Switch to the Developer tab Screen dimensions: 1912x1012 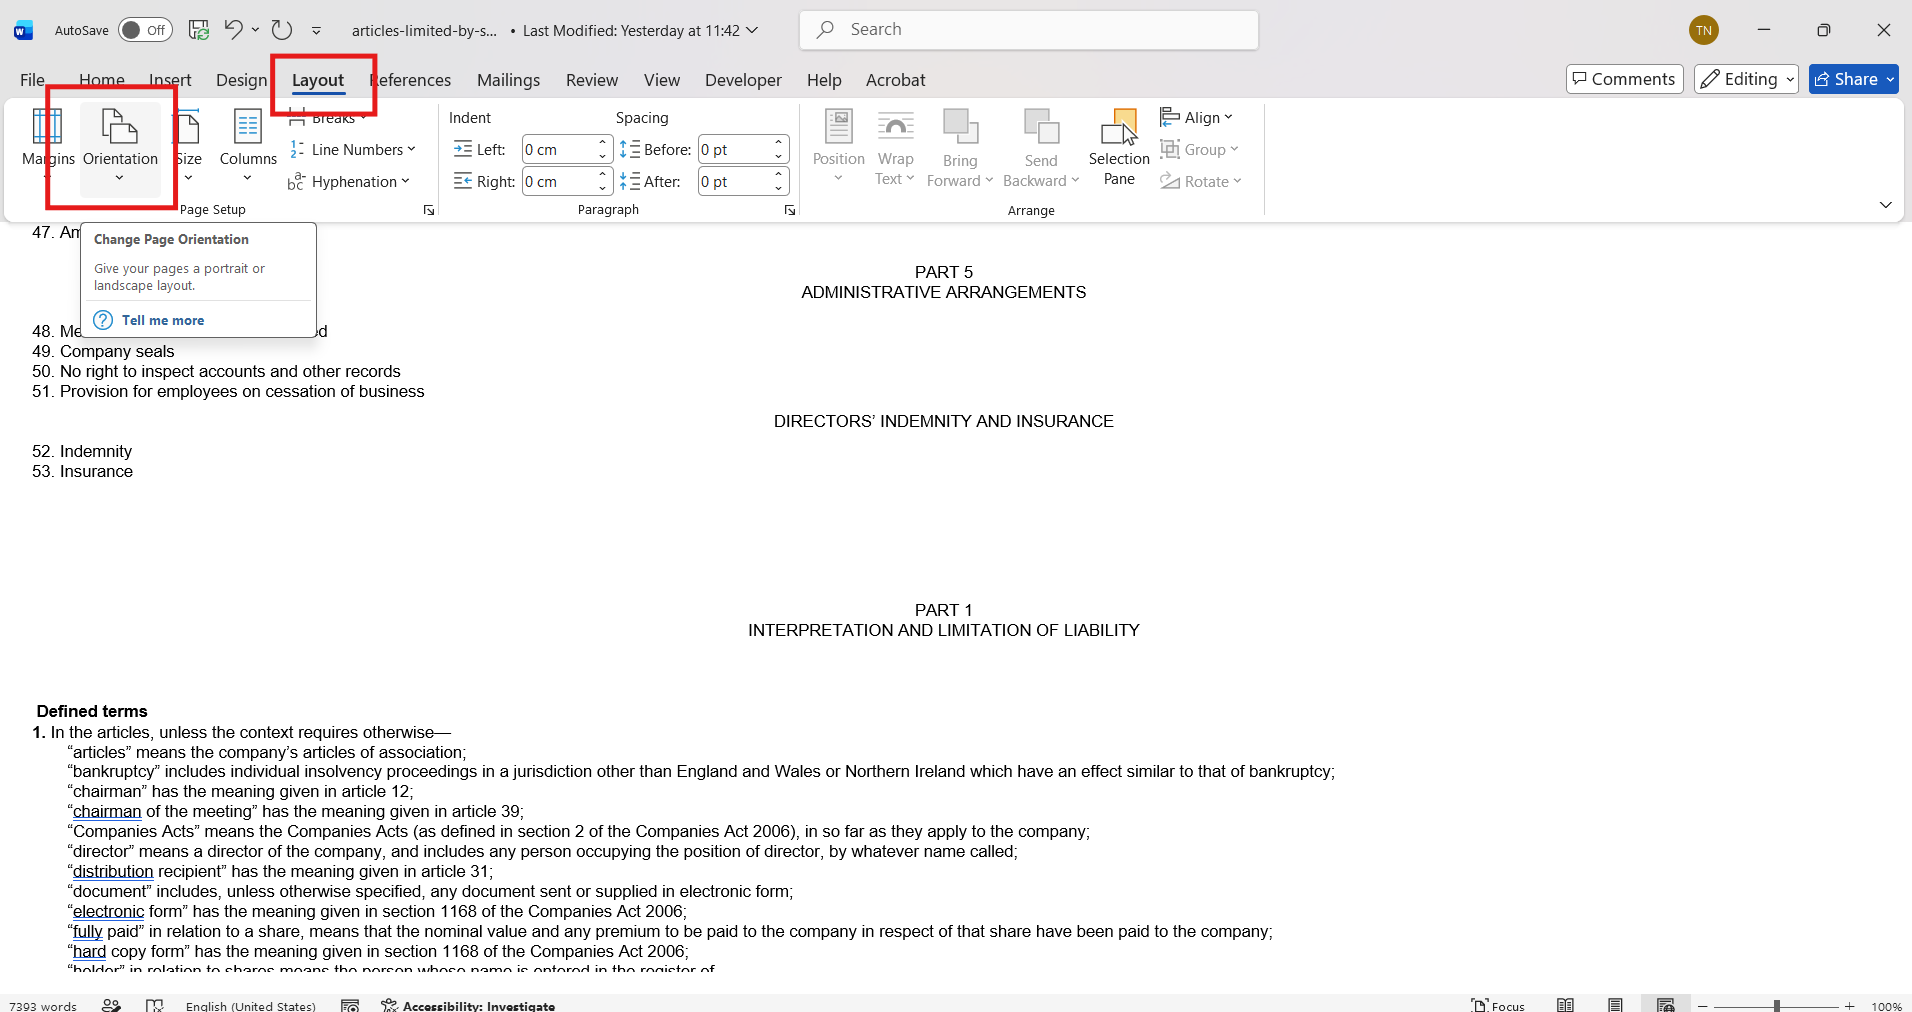(x=743, y=80)
